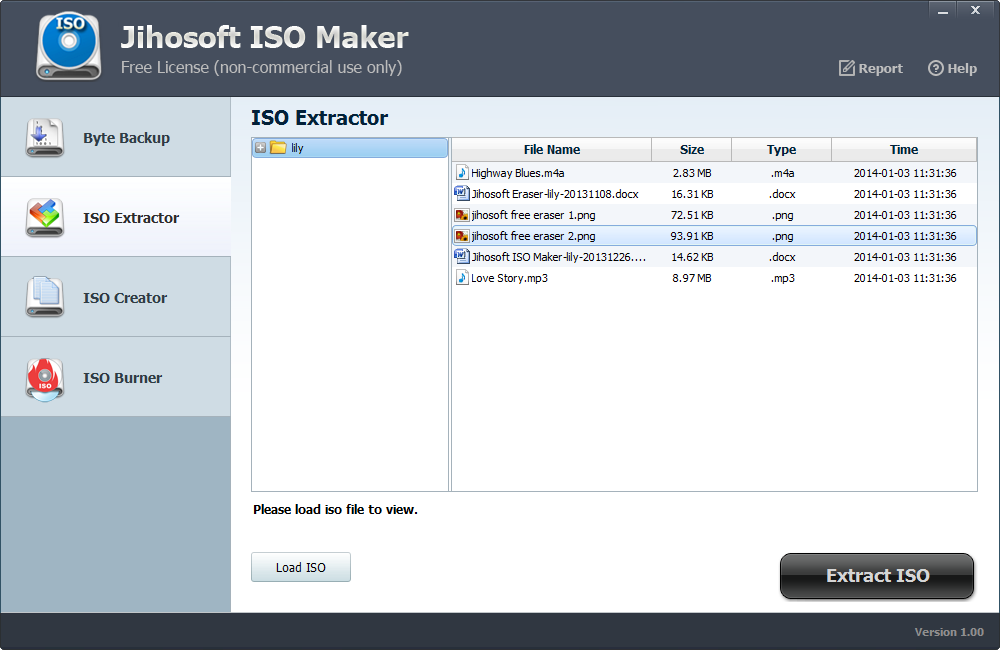
Task: Select the file name Love Story.mp3
Action: tap(509, 278)
